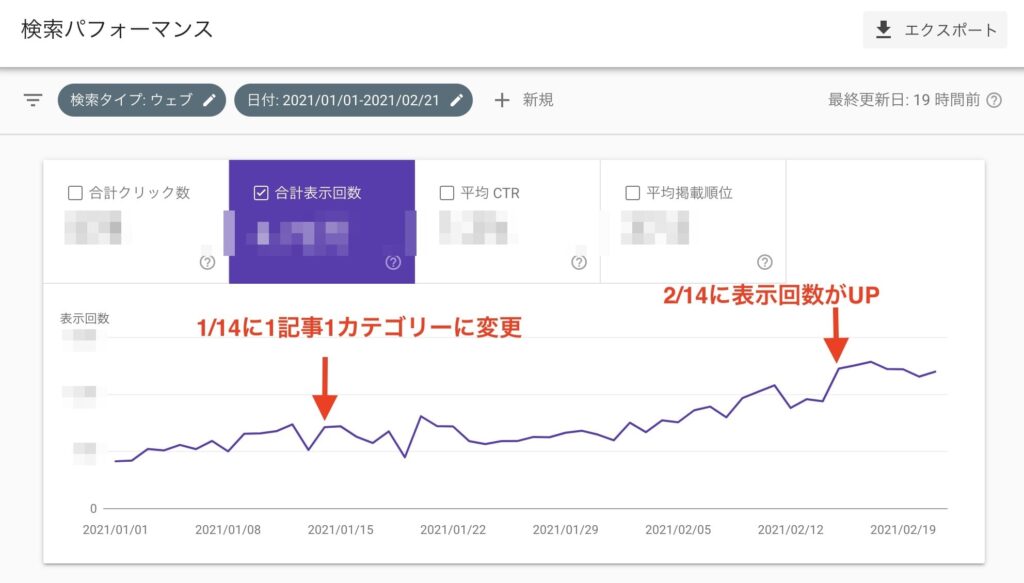Click the 検索パフォーマンス page title
The image size is (1024, 583).
pos(117,29)
